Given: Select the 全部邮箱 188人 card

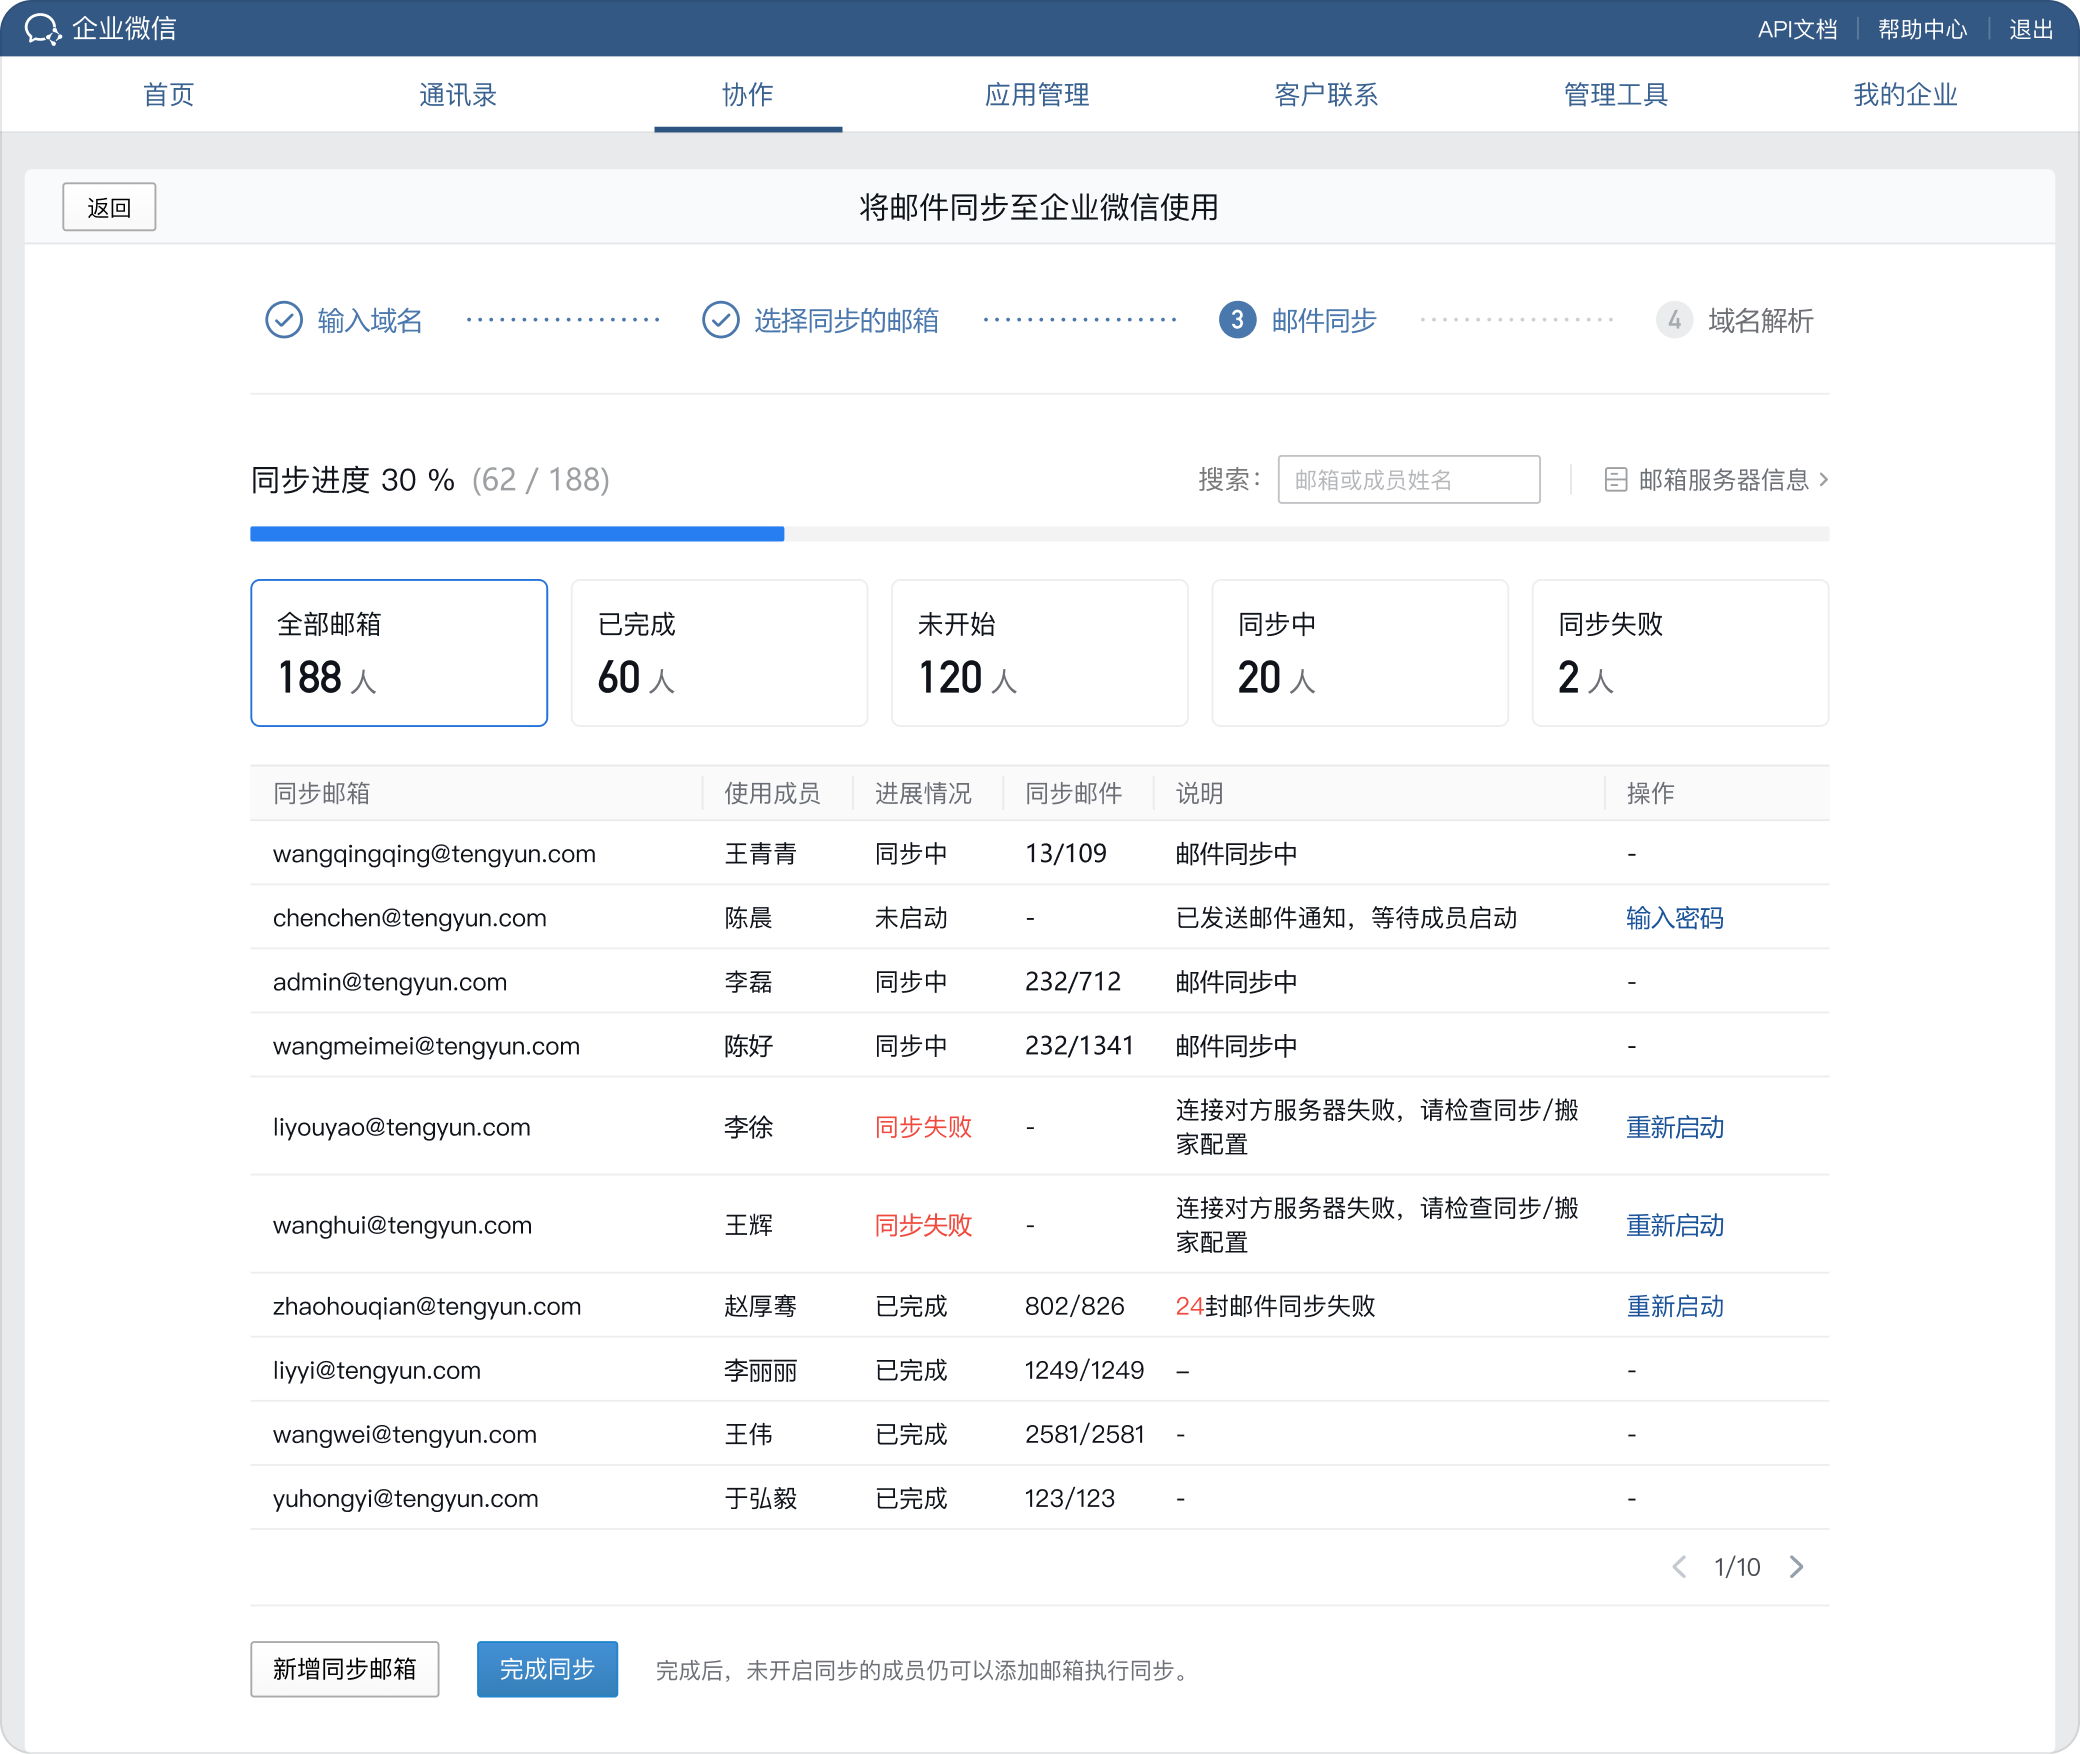Looking at the screenshot, I should [x=399, y=653].
